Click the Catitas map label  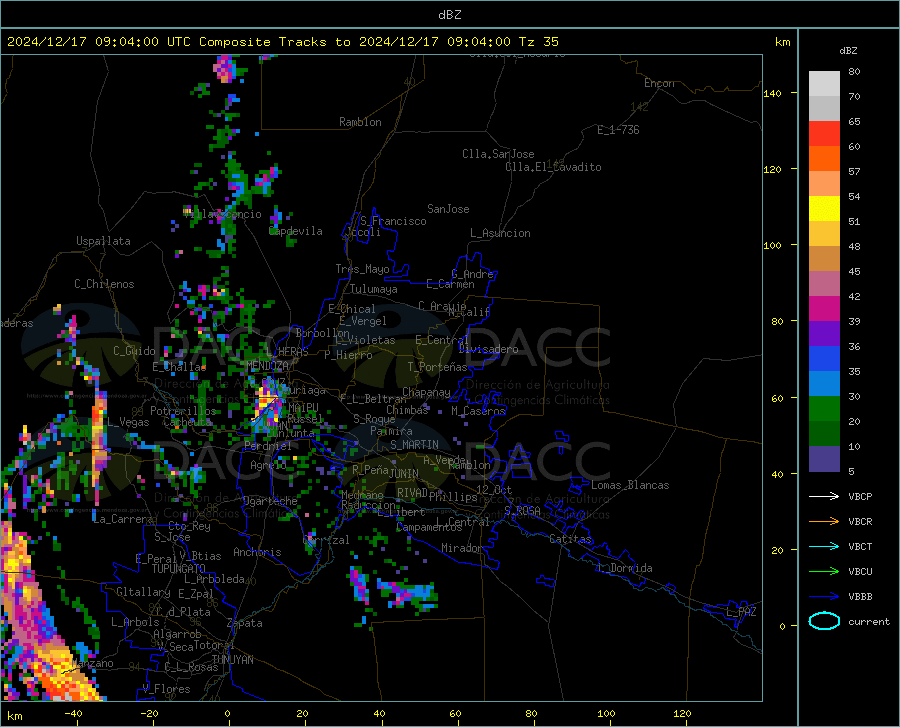point(570,539)
